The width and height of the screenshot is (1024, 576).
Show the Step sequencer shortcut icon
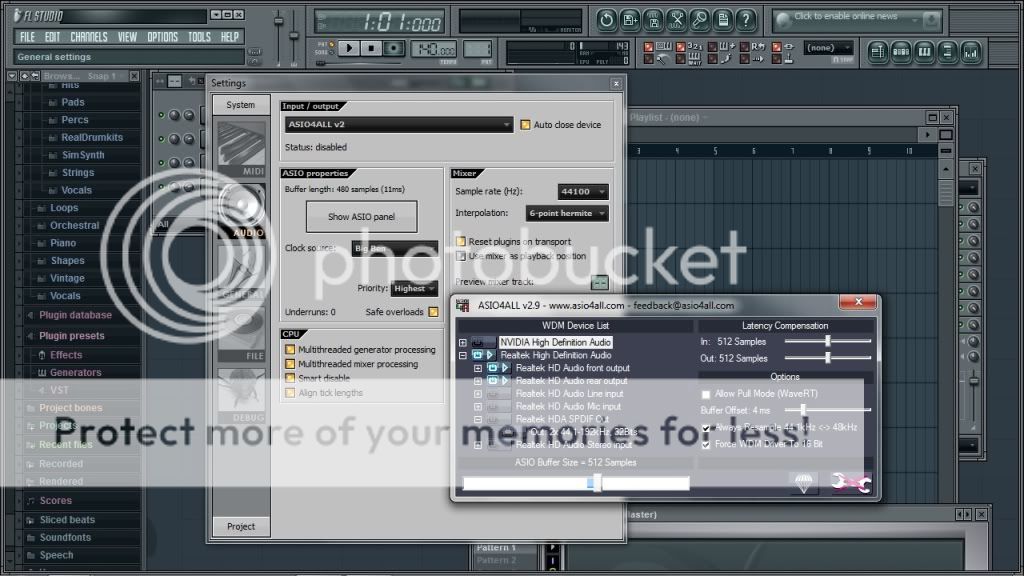[901, 52]
